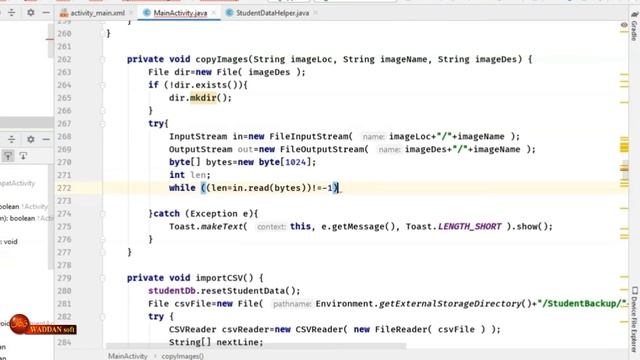This screenshot has height=360, width=640.
Task: Click the inspections eye icon above the scrollbar
Action: (624, 25)
